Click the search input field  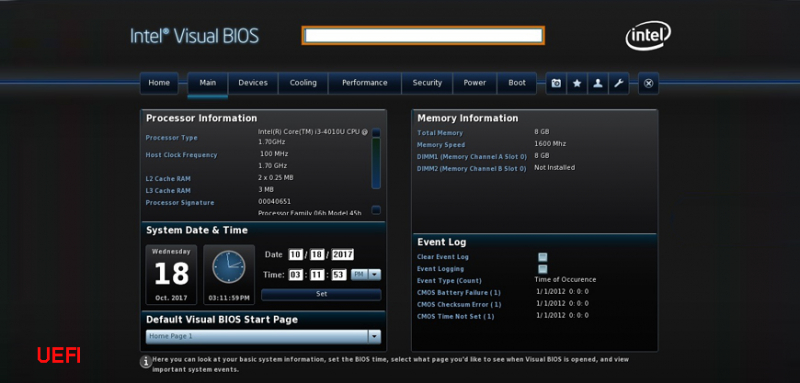click(423, 36)
